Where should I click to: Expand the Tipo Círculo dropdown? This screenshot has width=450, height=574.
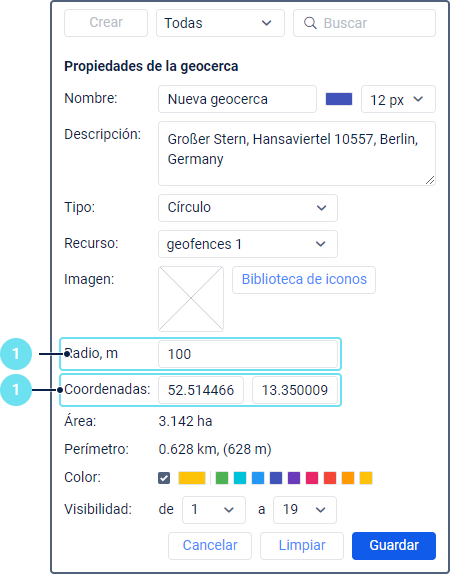[248, 208]
